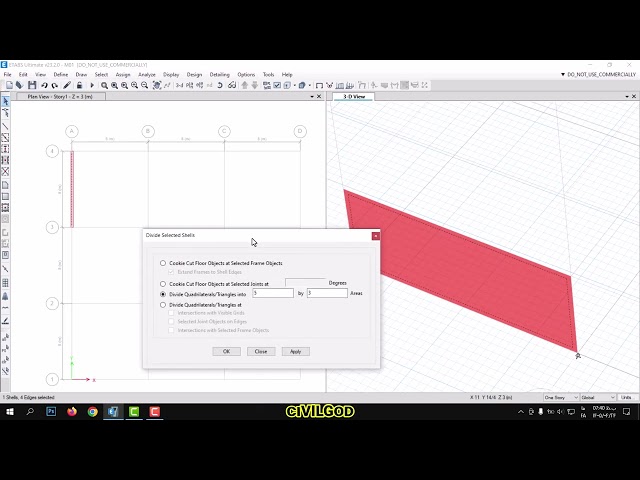Click the 3-d view toolbar button
Image resolution: width=640 pixels, height=480 pixels.
179,85
